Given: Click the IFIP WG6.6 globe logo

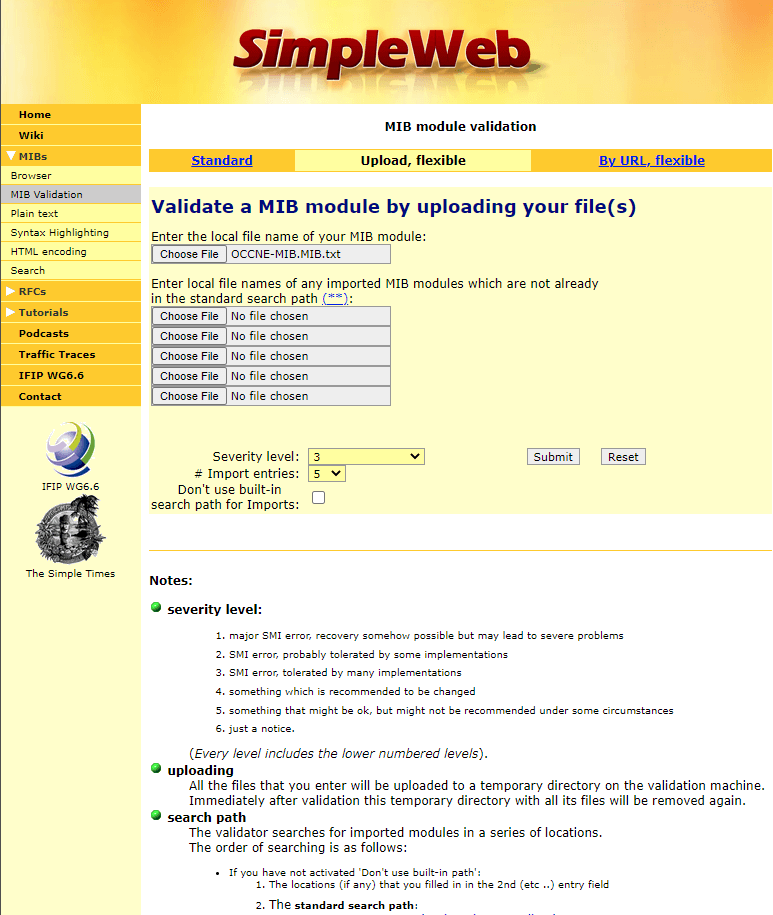Looking at the screenshot, I should (x=71, y=449).
